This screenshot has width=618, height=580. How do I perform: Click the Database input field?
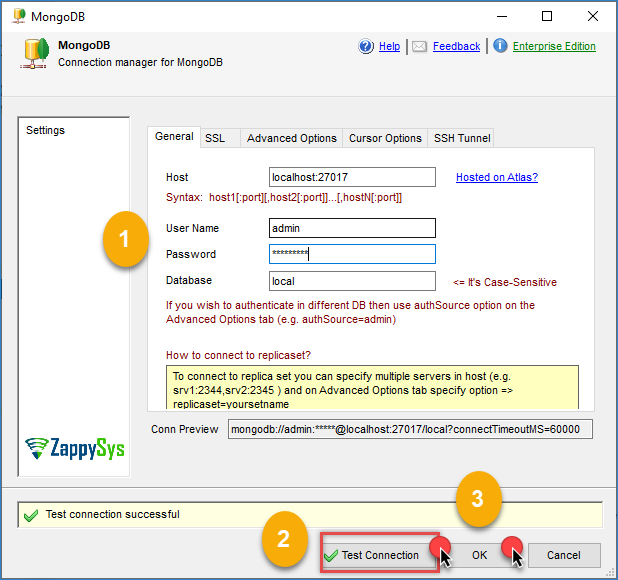click(x=352, y=281)
